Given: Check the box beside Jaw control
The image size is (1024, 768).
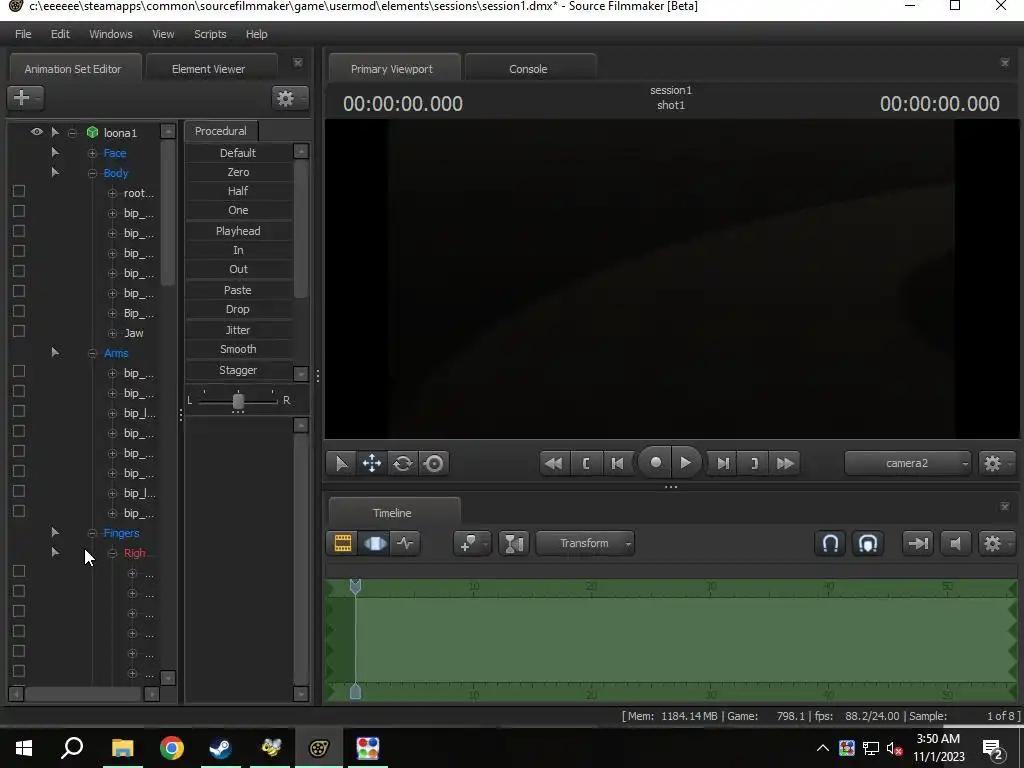Looking at the screenshot, I should tap(19, 331).
